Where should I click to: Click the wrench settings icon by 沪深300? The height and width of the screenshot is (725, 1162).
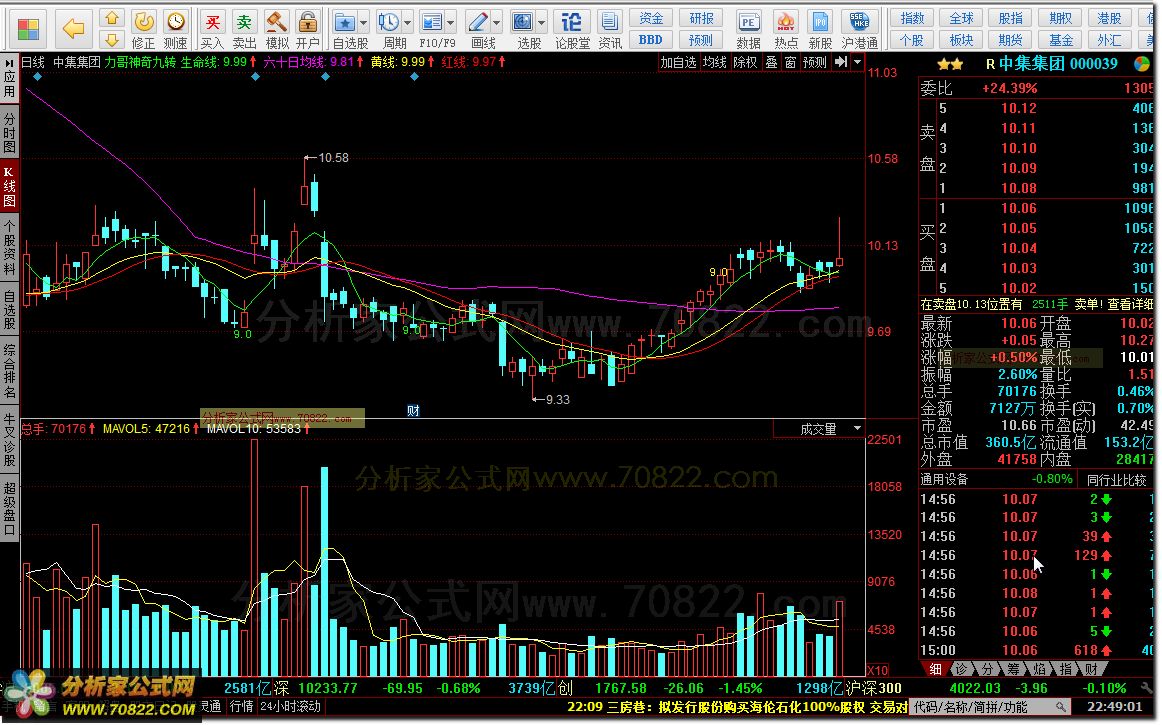[1146, 688]
